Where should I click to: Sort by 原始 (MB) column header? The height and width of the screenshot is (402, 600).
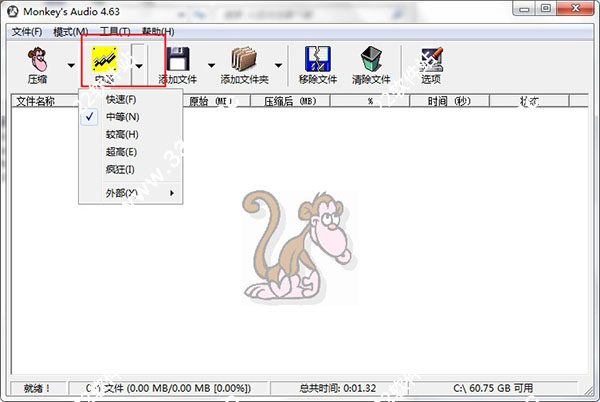pos(216,101)
